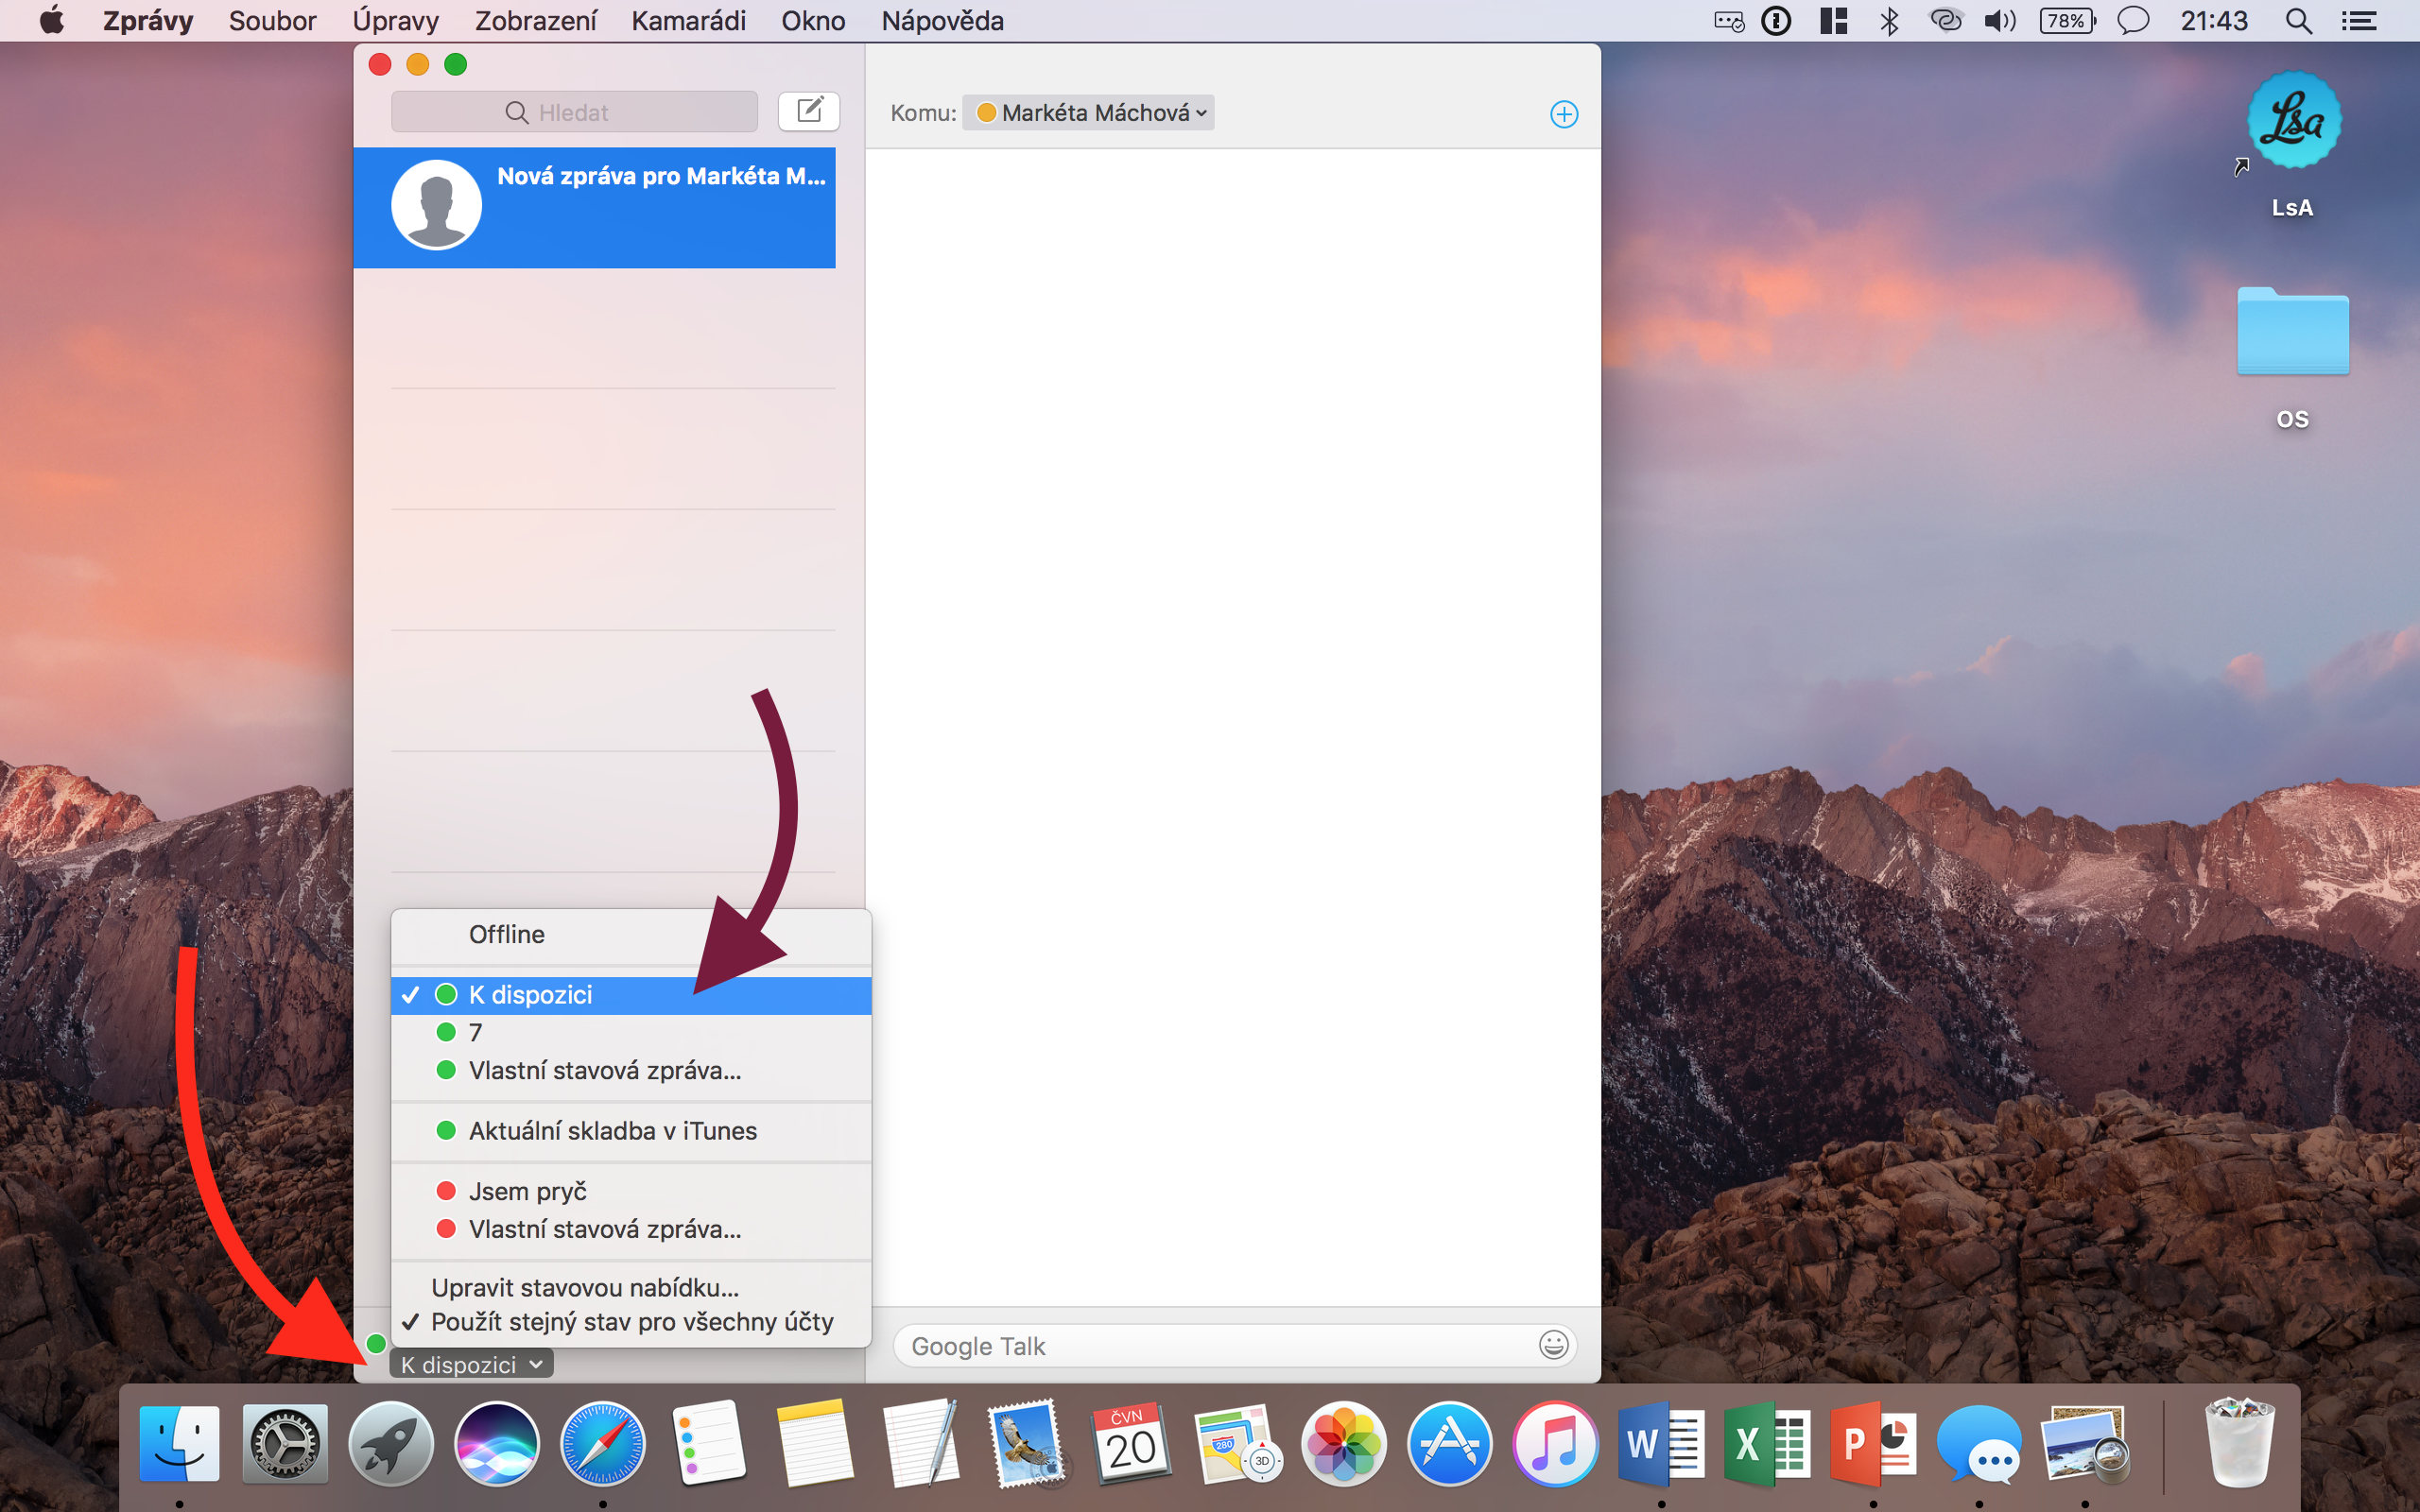
Task: Open the Calendar dock icon
Action: [x=1131, y=1445]
